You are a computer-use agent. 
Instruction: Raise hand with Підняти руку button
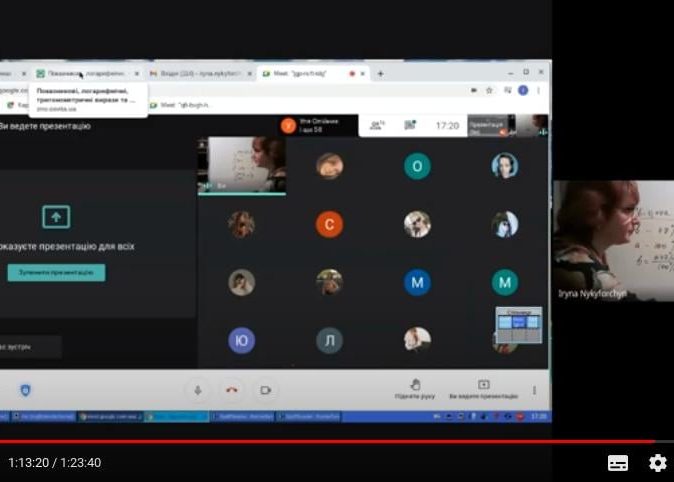click(415, 388)
